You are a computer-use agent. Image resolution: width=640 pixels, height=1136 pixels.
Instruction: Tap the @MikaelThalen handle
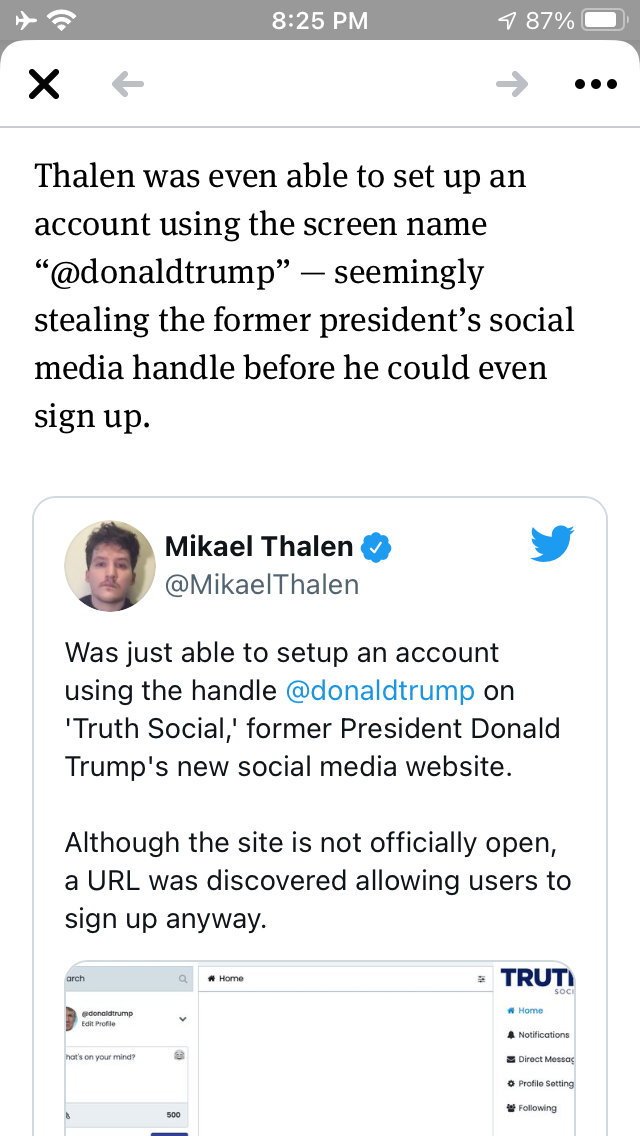tap(261, 584)
